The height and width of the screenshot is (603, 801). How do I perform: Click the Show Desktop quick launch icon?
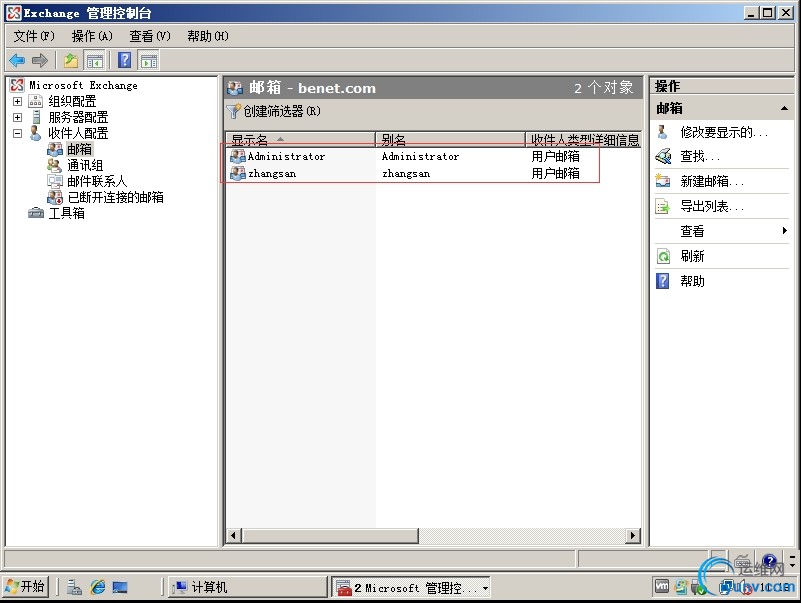point(120,588)
